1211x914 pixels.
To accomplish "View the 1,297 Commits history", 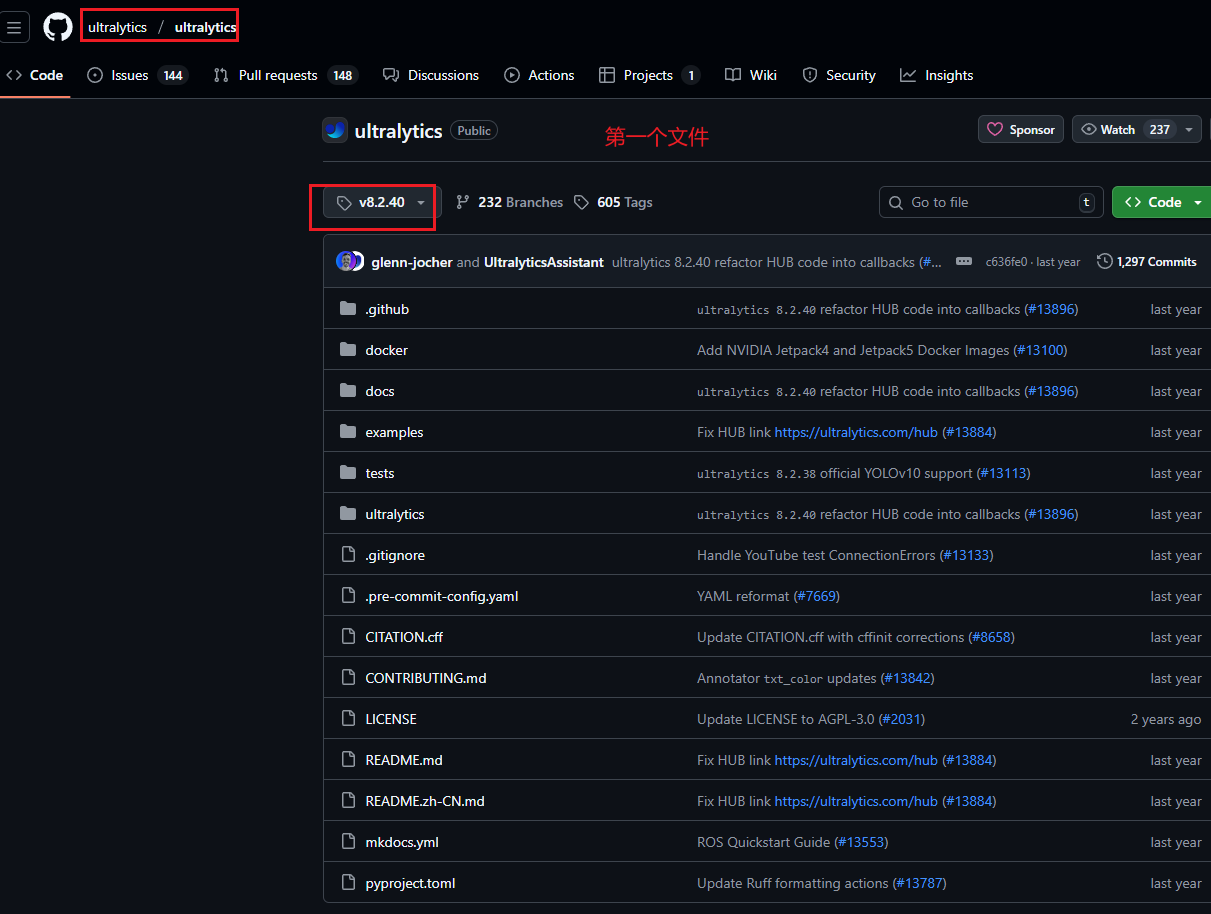I will coord(1147,261).
